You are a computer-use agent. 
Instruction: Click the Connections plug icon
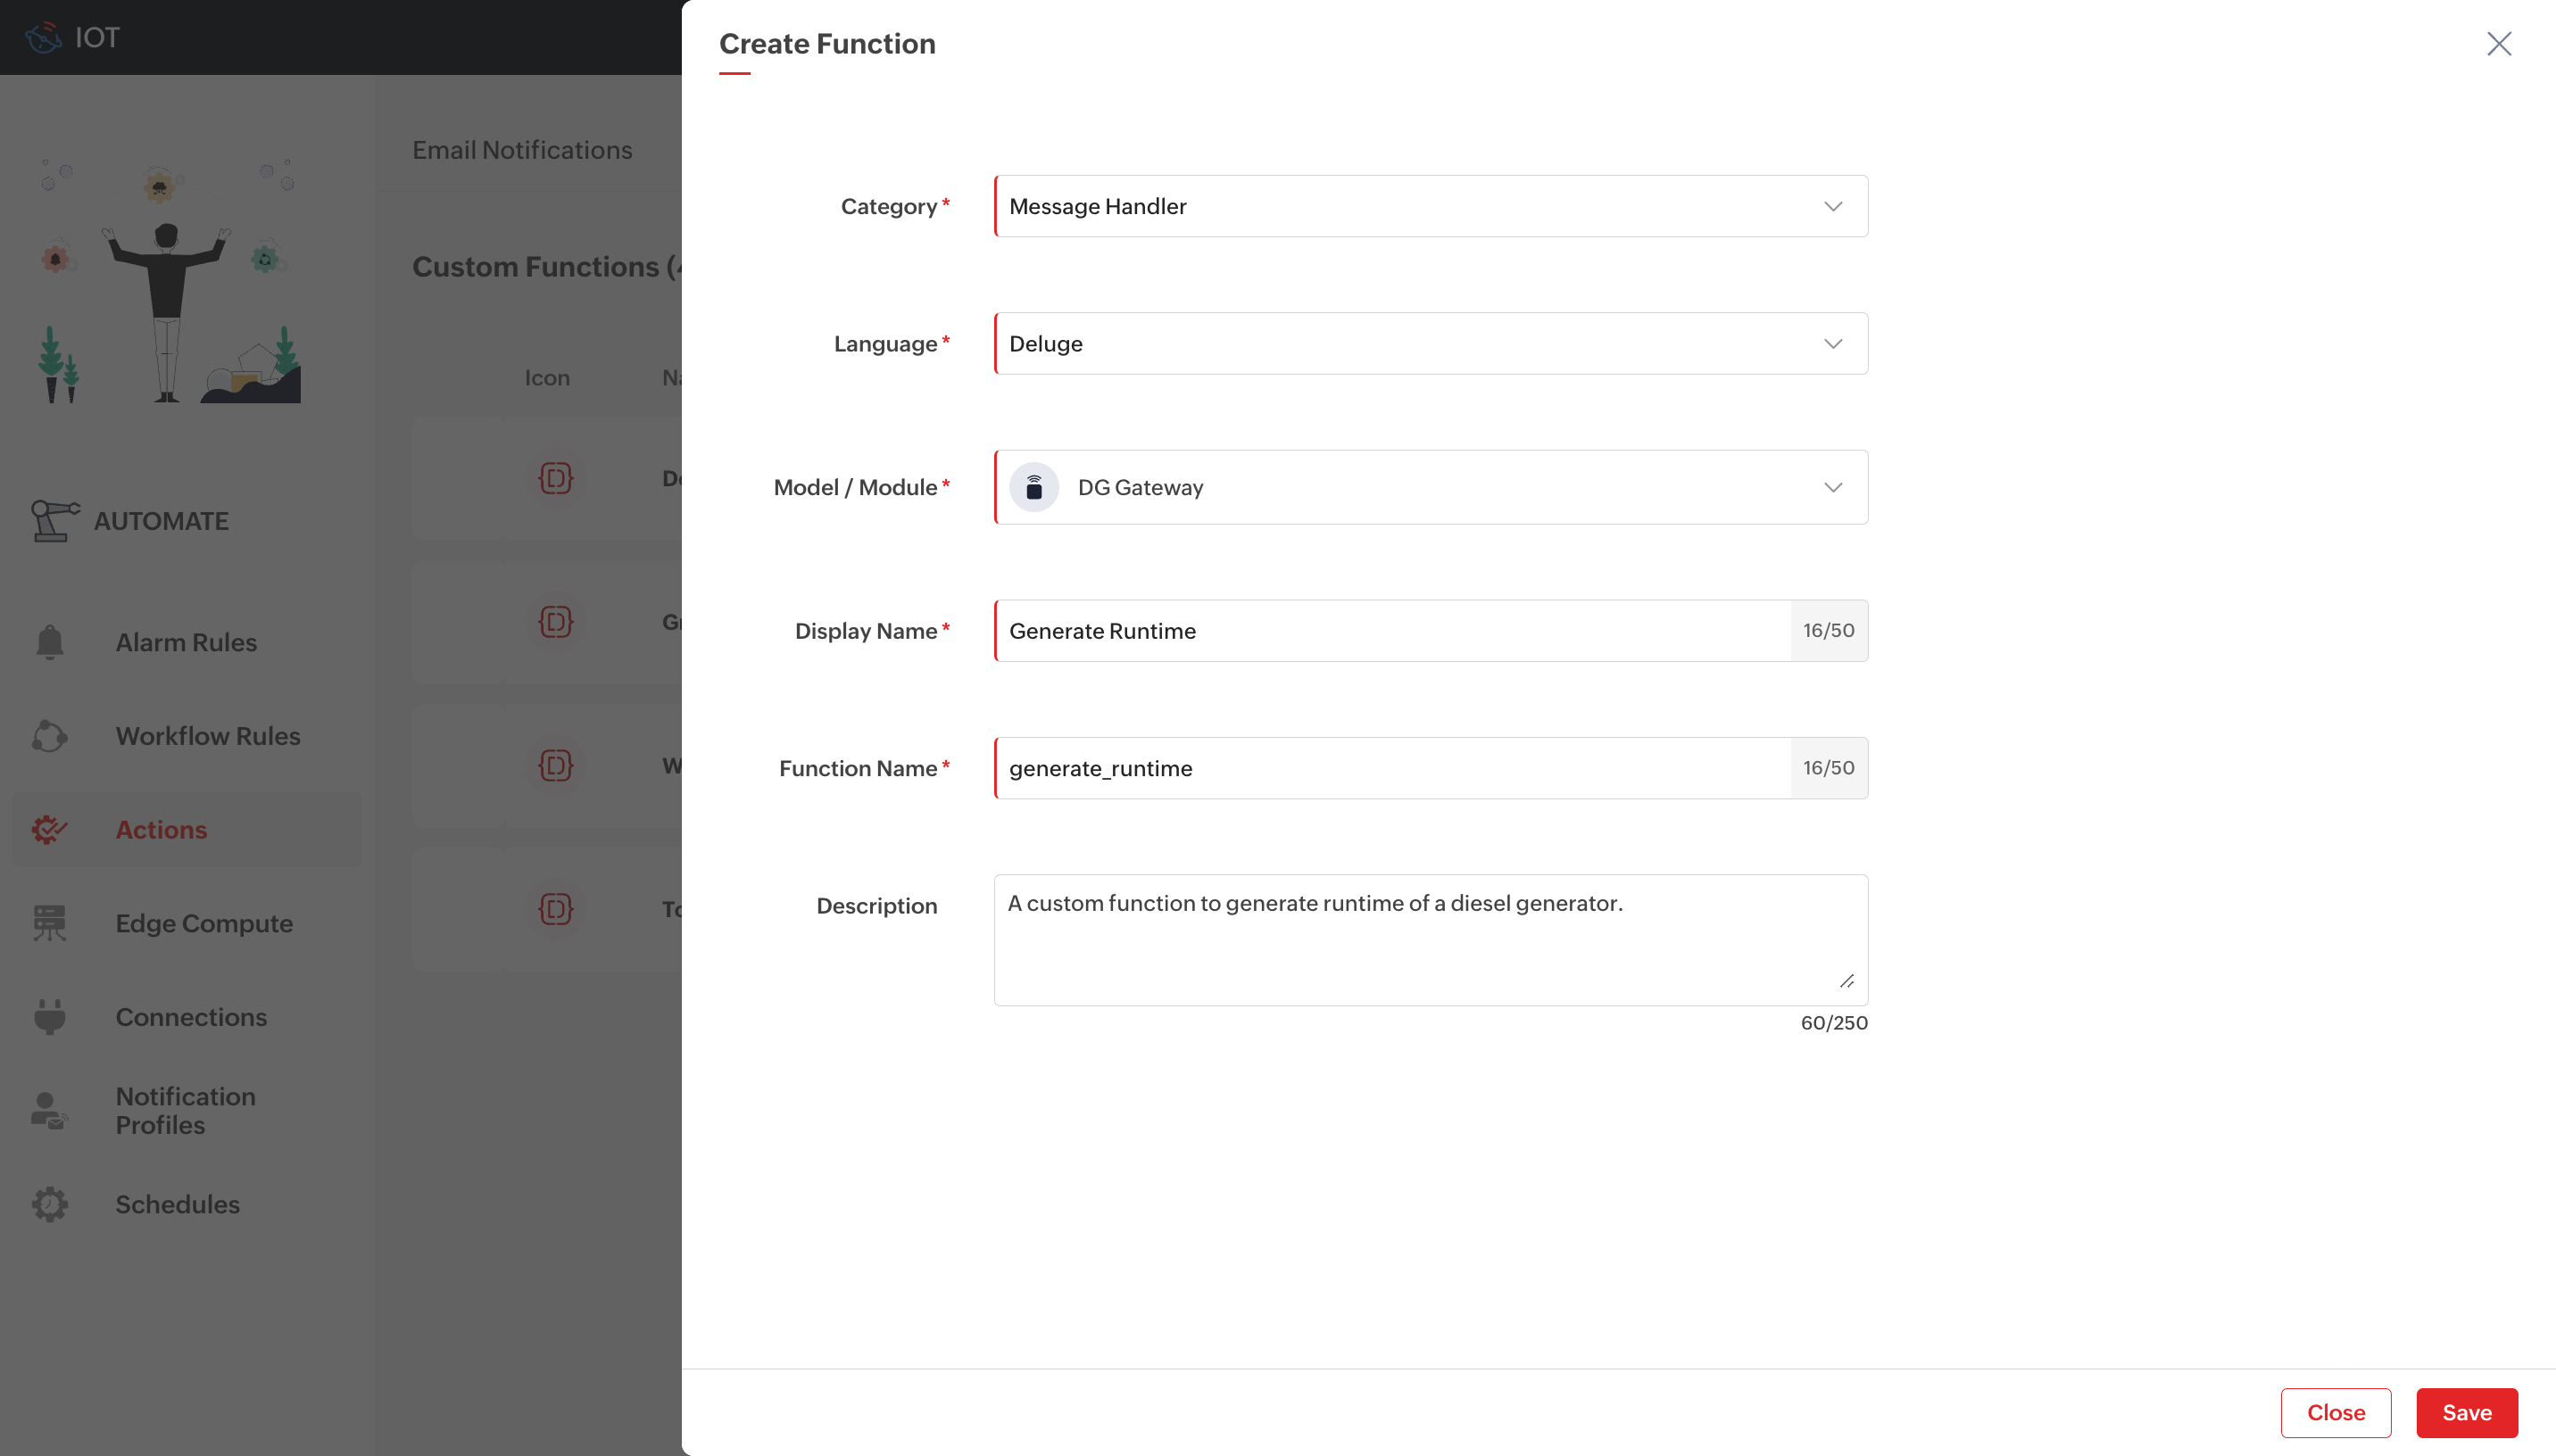[x=49, y=1016]
